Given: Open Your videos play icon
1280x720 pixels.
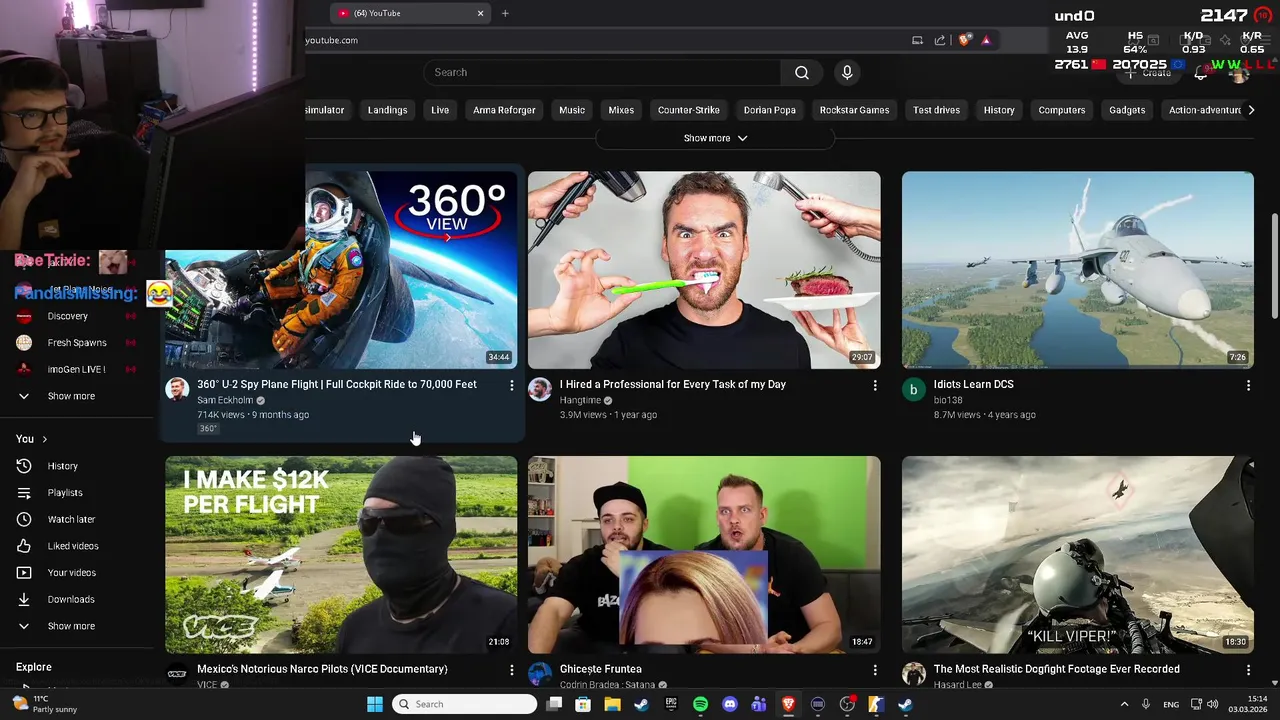Looking at the screenshot, I should 24,573.
